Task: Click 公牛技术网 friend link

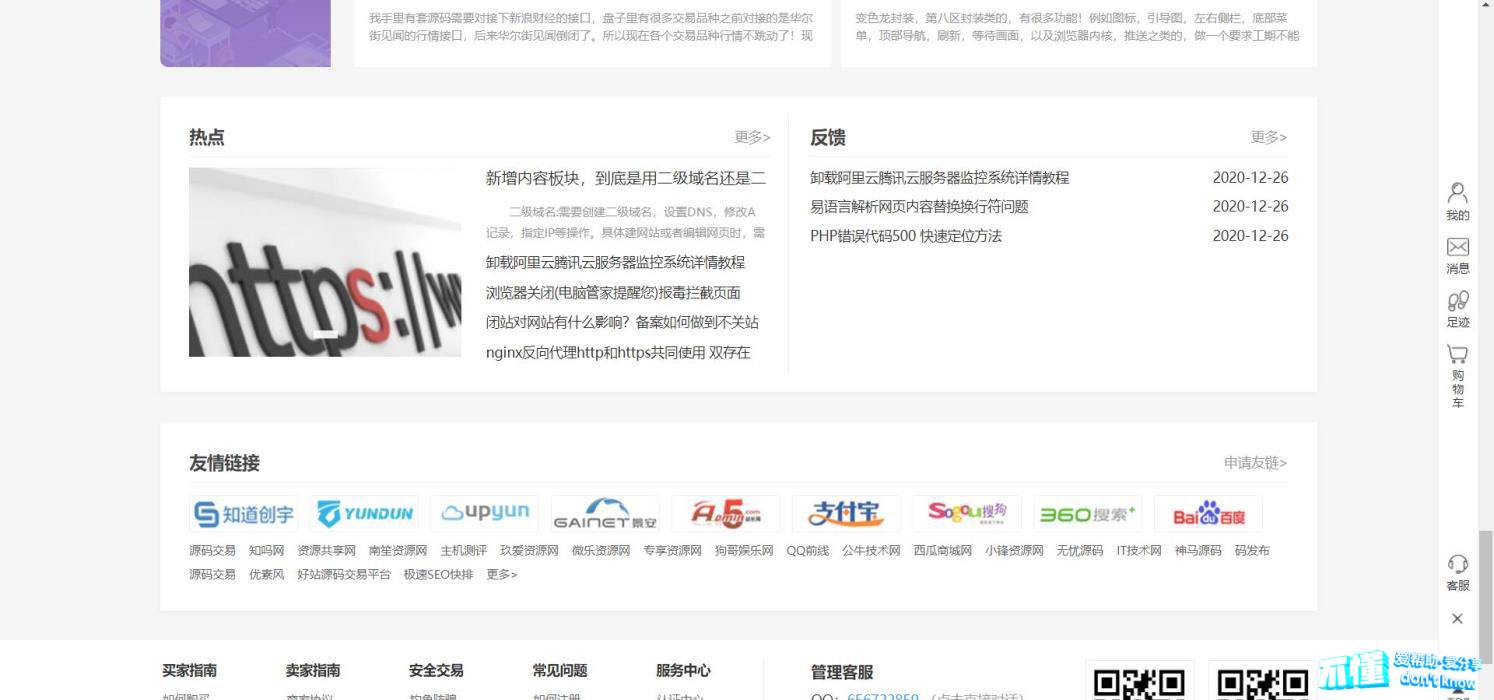Action: click(871, 550)
